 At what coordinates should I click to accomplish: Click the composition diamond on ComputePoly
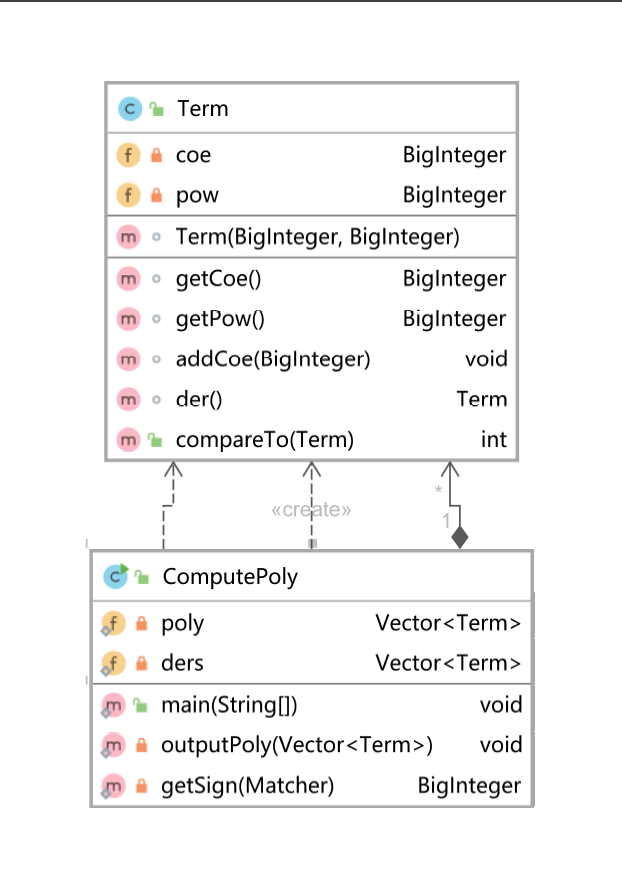click(x=459, y=538)
